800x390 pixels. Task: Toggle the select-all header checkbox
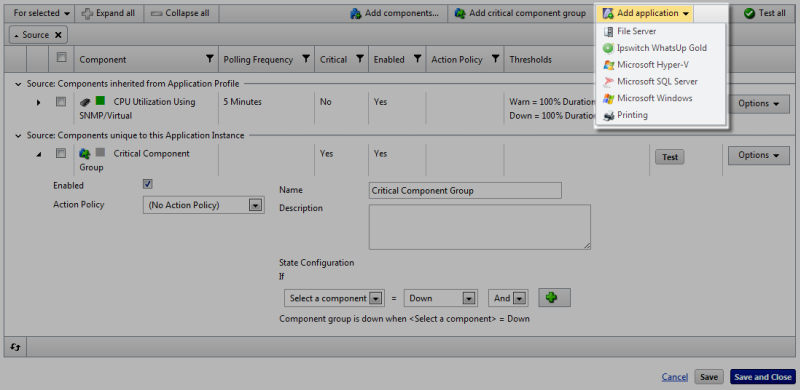61,57
